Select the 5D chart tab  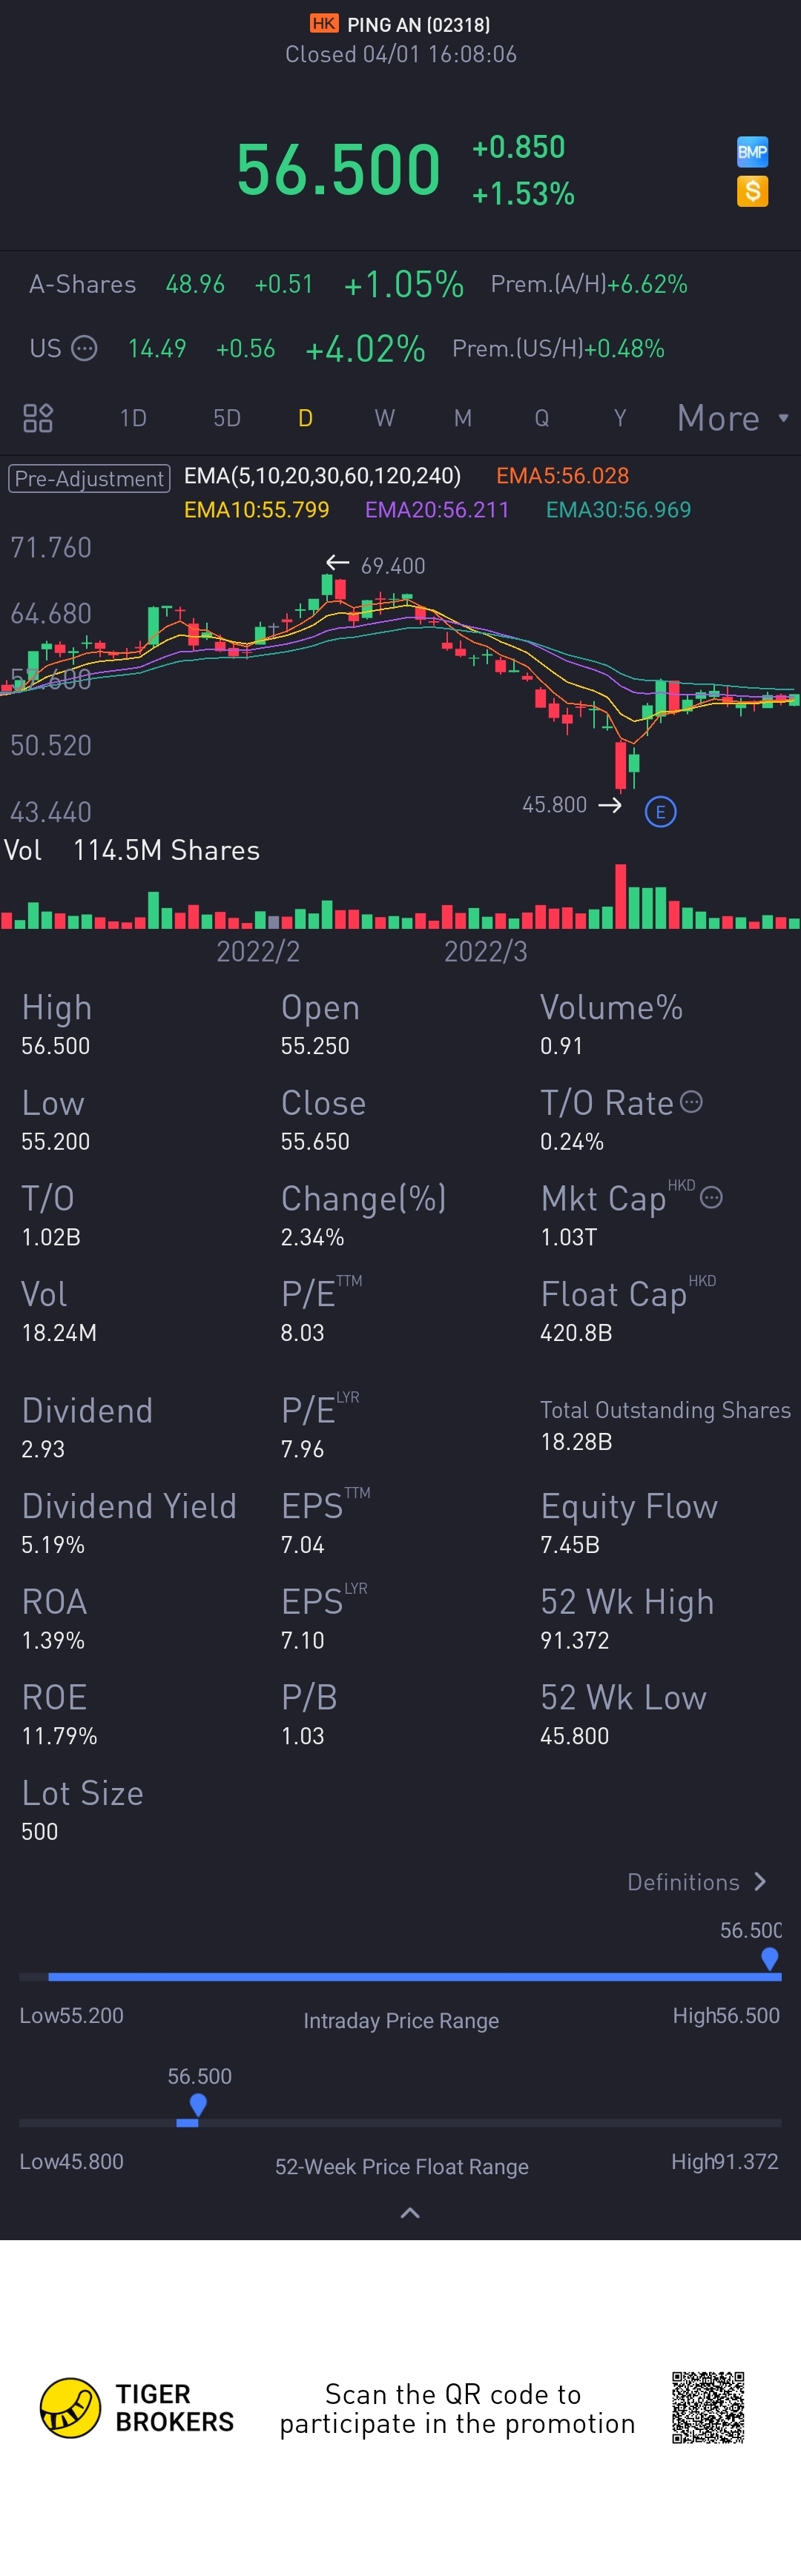pyautogui.click(x=227, y=418)
